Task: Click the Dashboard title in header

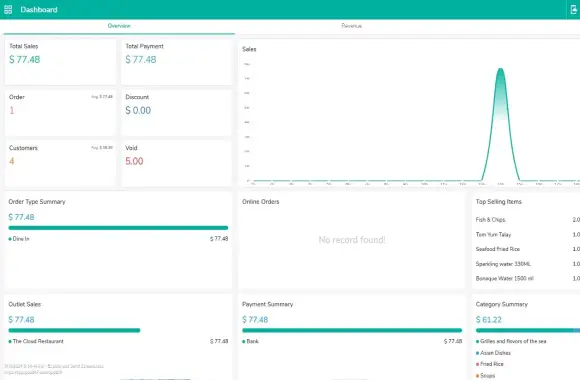Action: (x=39, y=10)
